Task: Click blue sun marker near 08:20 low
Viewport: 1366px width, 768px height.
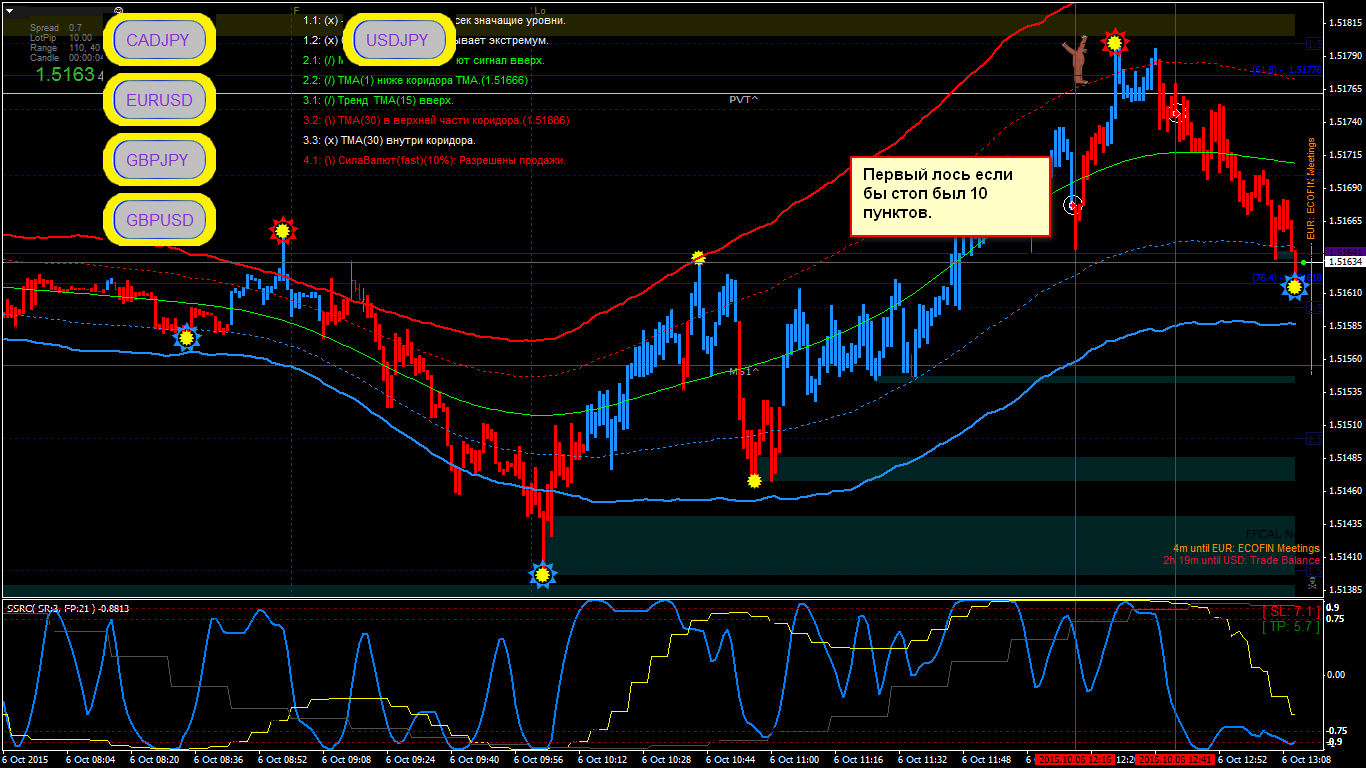Action: tap(186, 337)
